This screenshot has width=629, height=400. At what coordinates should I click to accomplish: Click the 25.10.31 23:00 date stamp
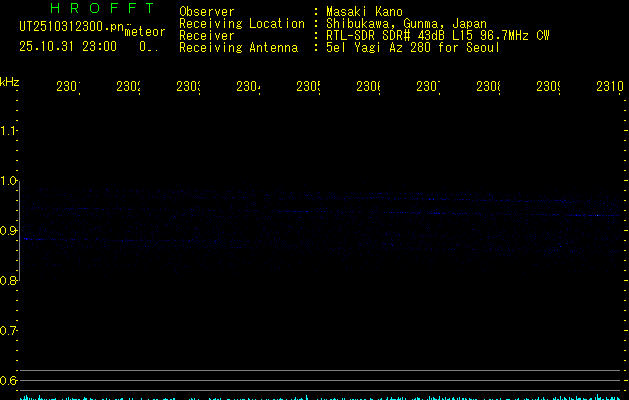coord(68,46)
